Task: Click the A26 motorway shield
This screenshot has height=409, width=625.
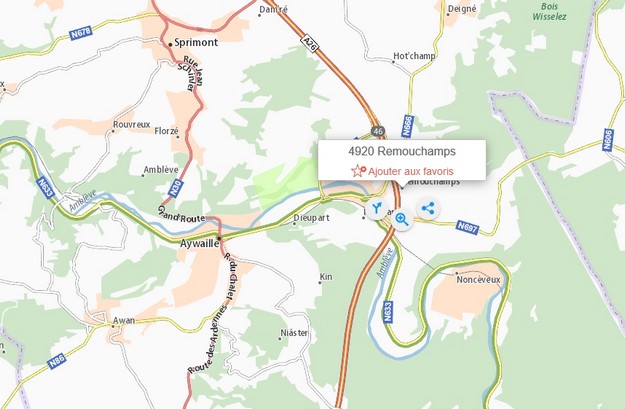Action: coord(310,44)
